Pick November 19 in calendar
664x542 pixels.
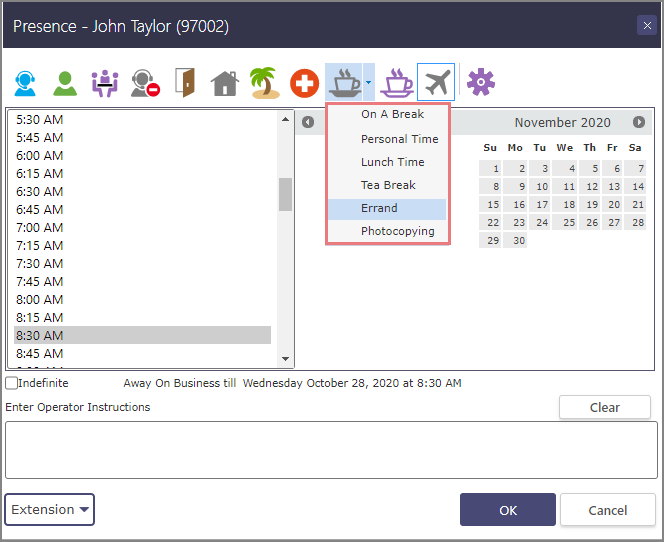[590, 205]
